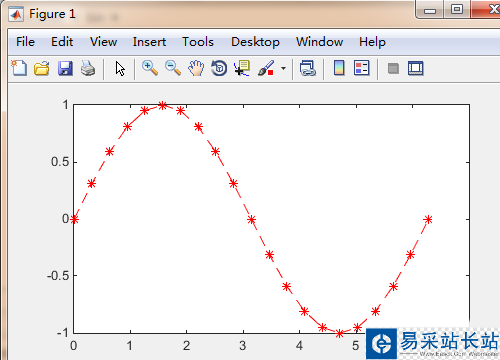Click the New Figure icon
This screenshot has height=360, width=500.
19,68
